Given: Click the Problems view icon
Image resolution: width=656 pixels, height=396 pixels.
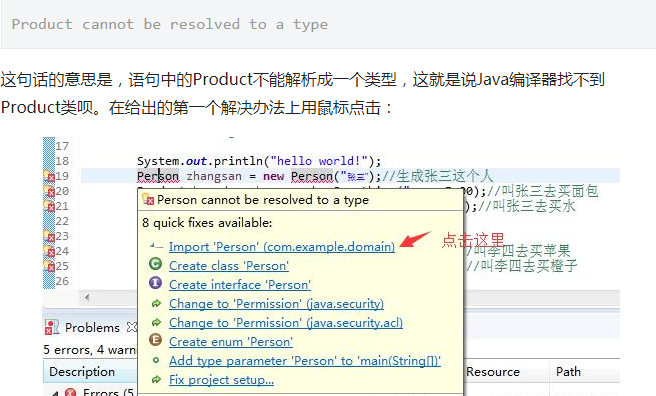Looking at the screenshot, I should click(52, 327).
